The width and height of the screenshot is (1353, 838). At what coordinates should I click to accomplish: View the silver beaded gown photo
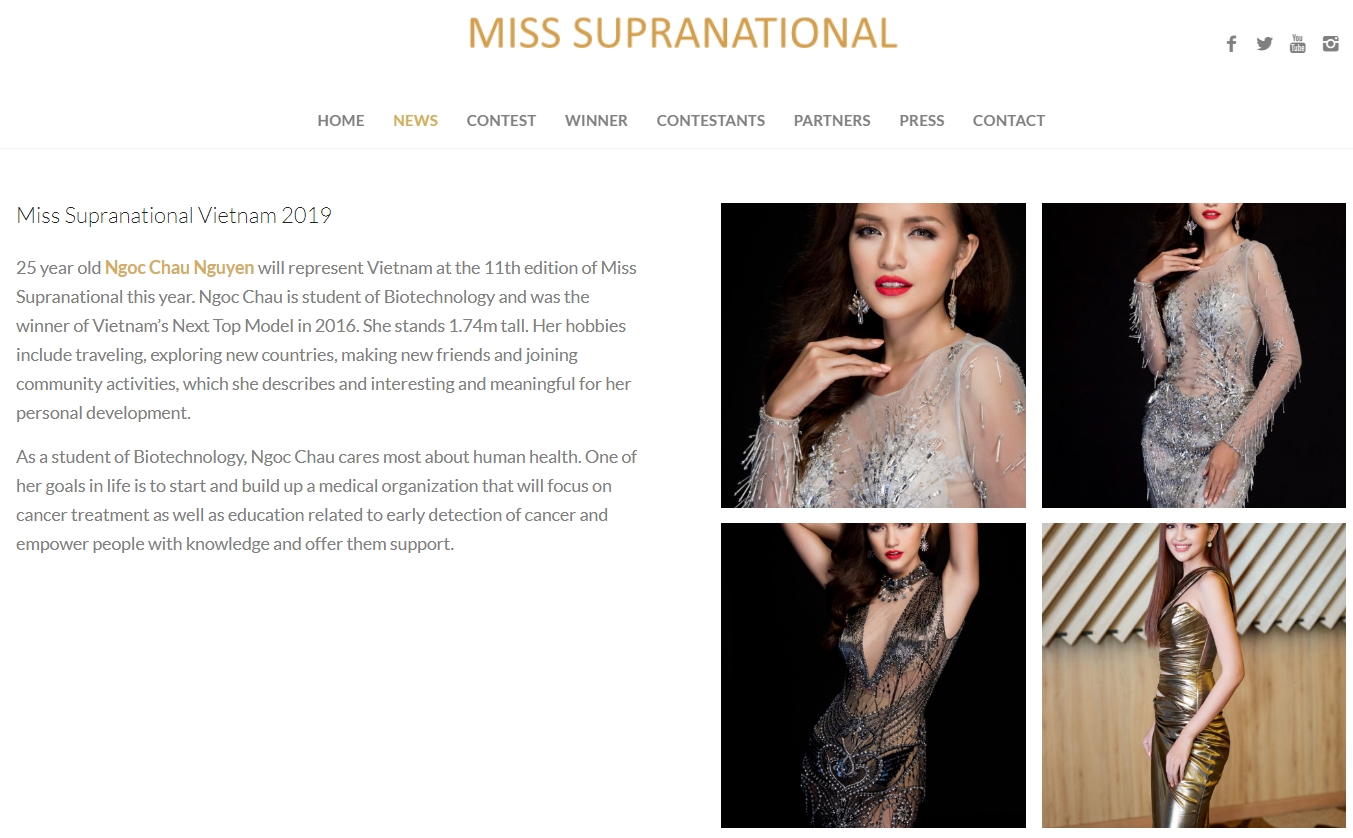tap(1194, 355)
